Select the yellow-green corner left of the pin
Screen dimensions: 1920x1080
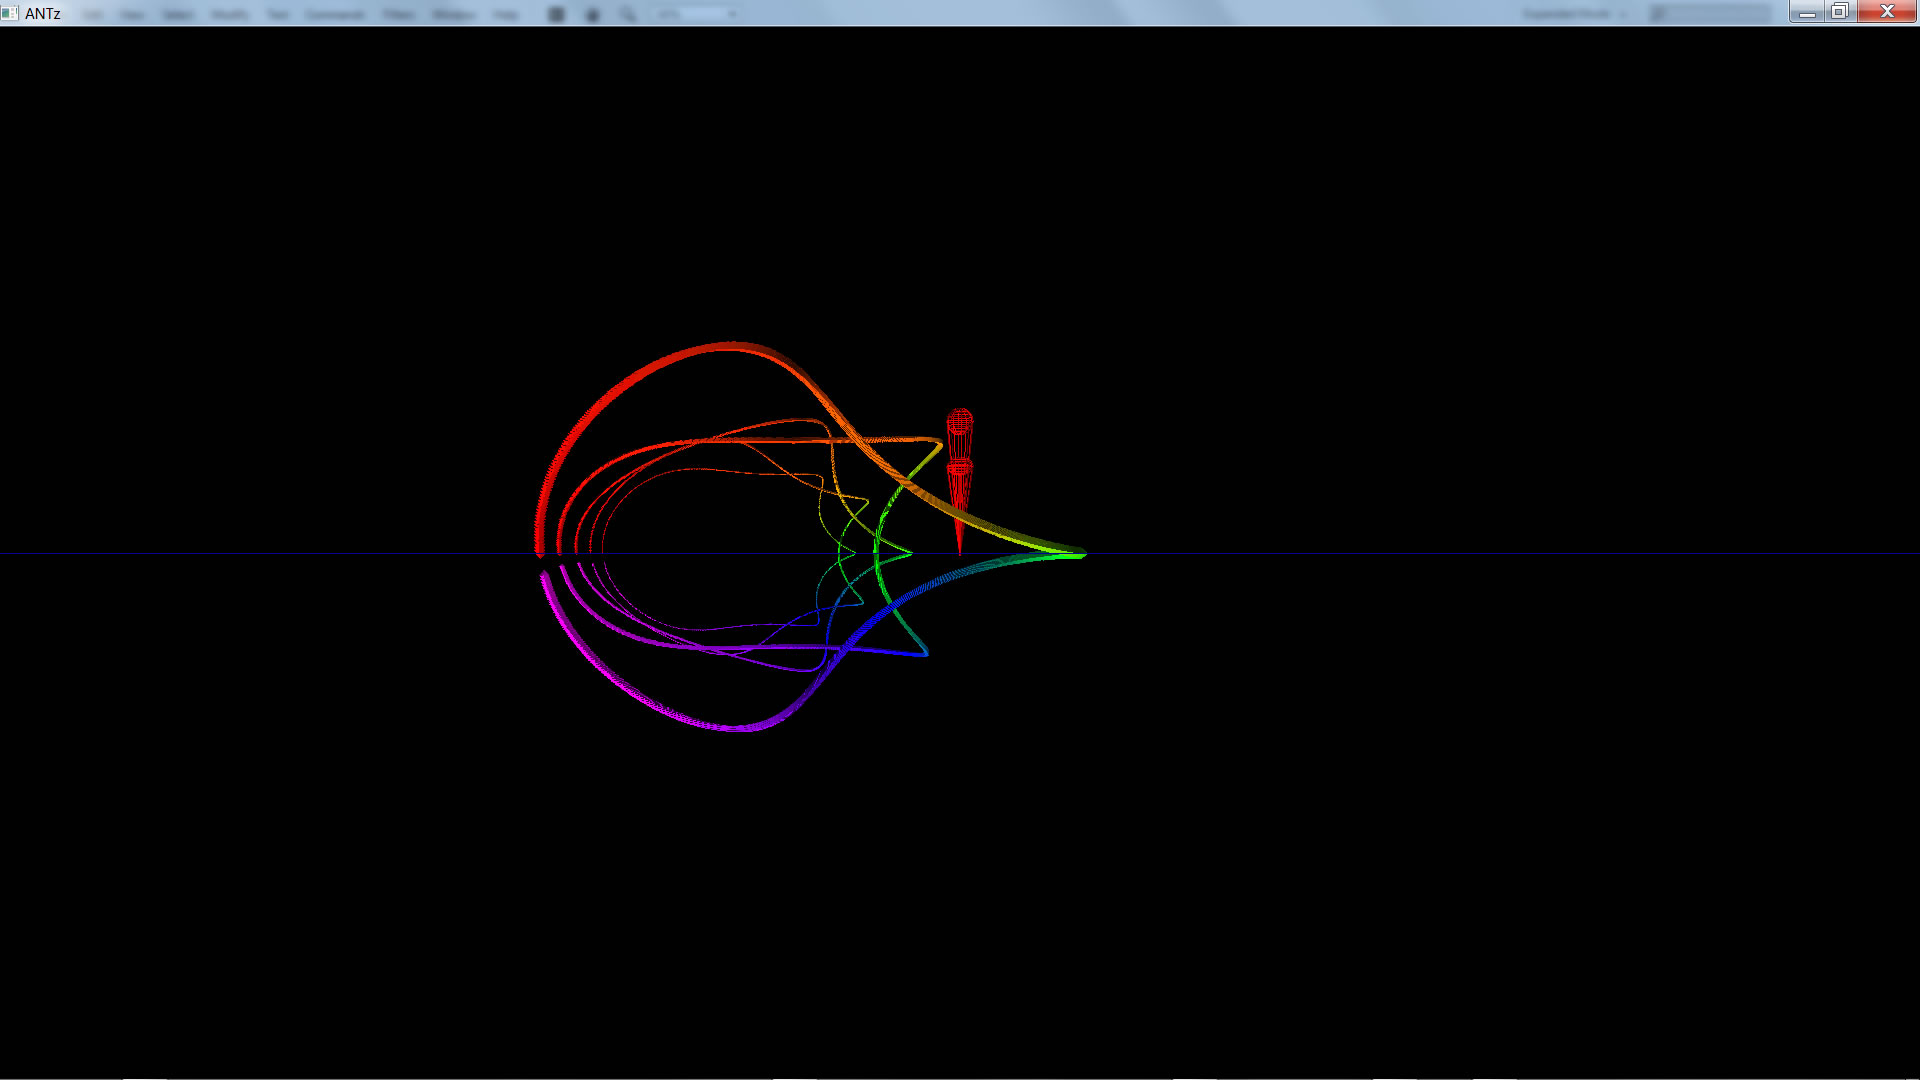point(940,443)
